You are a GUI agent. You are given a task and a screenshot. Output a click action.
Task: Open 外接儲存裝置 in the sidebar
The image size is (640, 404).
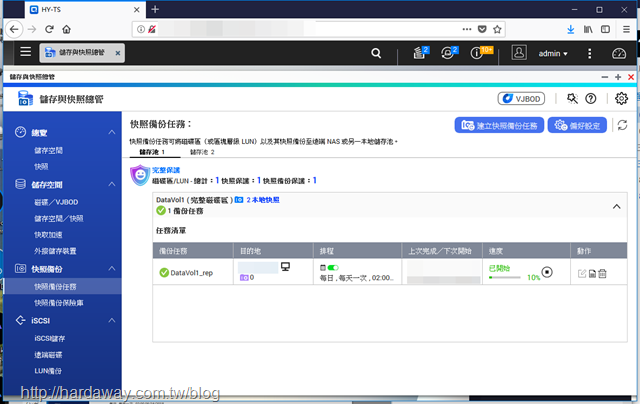click(55, 251)
